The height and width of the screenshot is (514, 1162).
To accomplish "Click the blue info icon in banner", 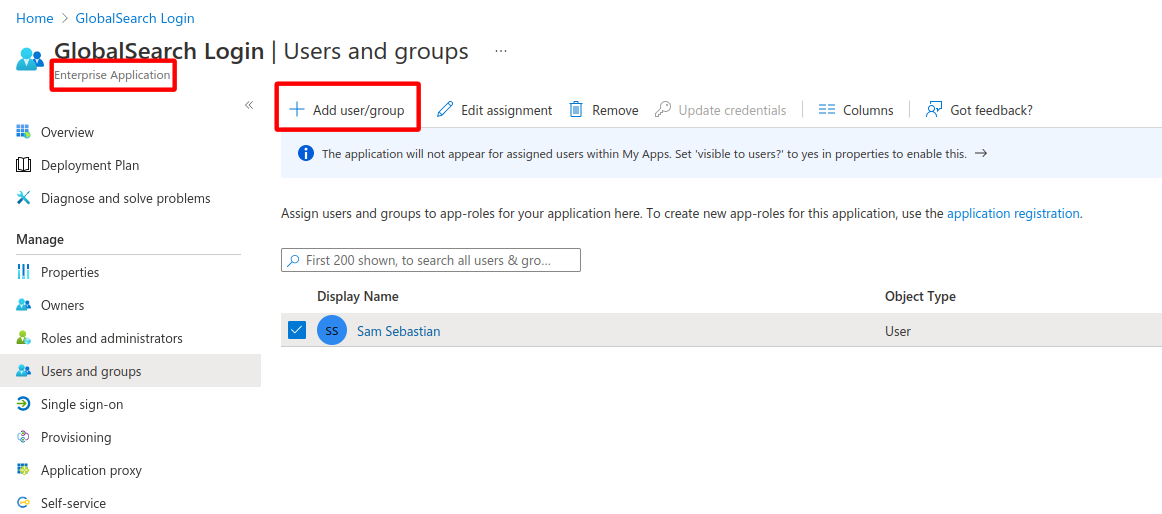I will click(305, 153).
